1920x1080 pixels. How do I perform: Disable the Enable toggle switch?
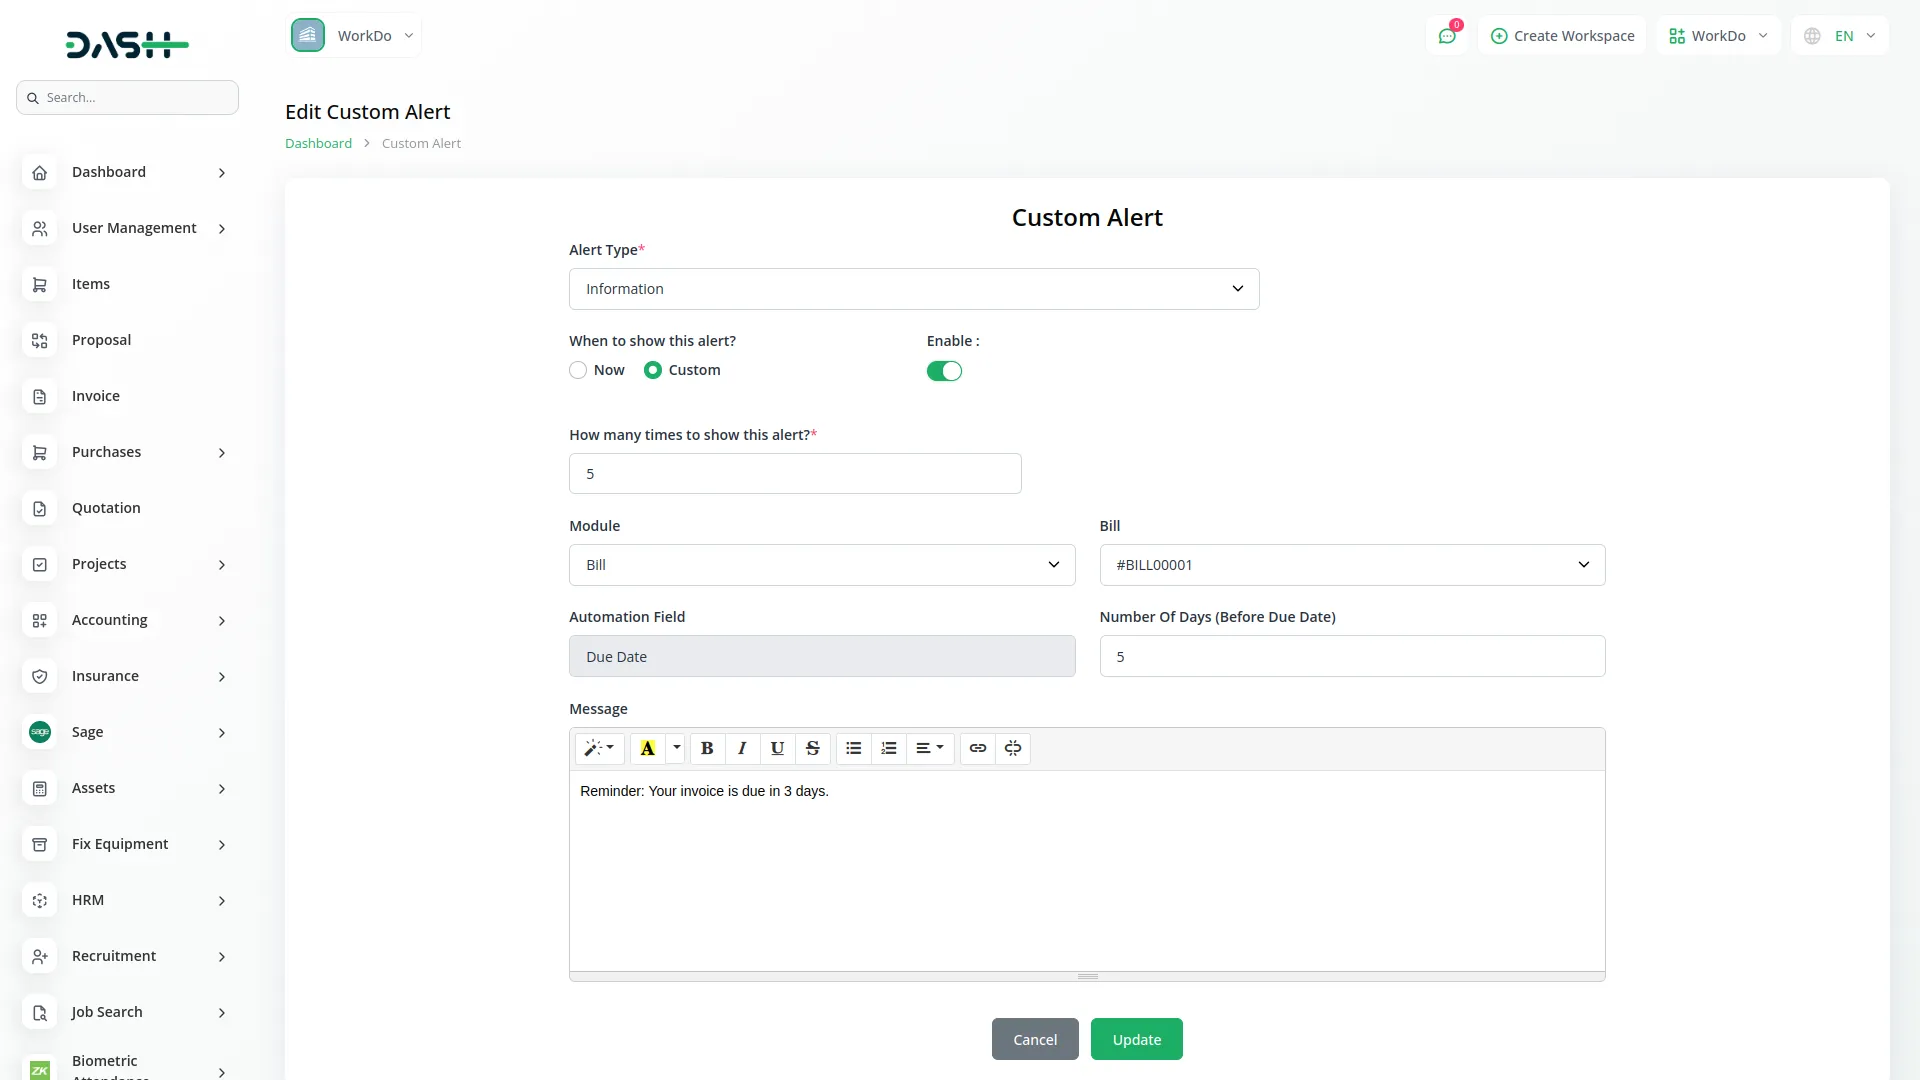click(x=944, y=370)
